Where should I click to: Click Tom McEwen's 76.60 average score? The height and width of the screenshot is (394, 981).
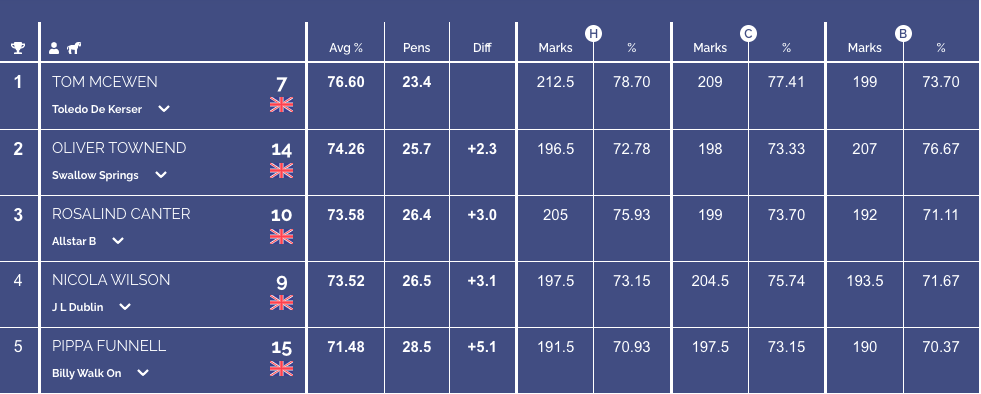(x=346, y=82)
